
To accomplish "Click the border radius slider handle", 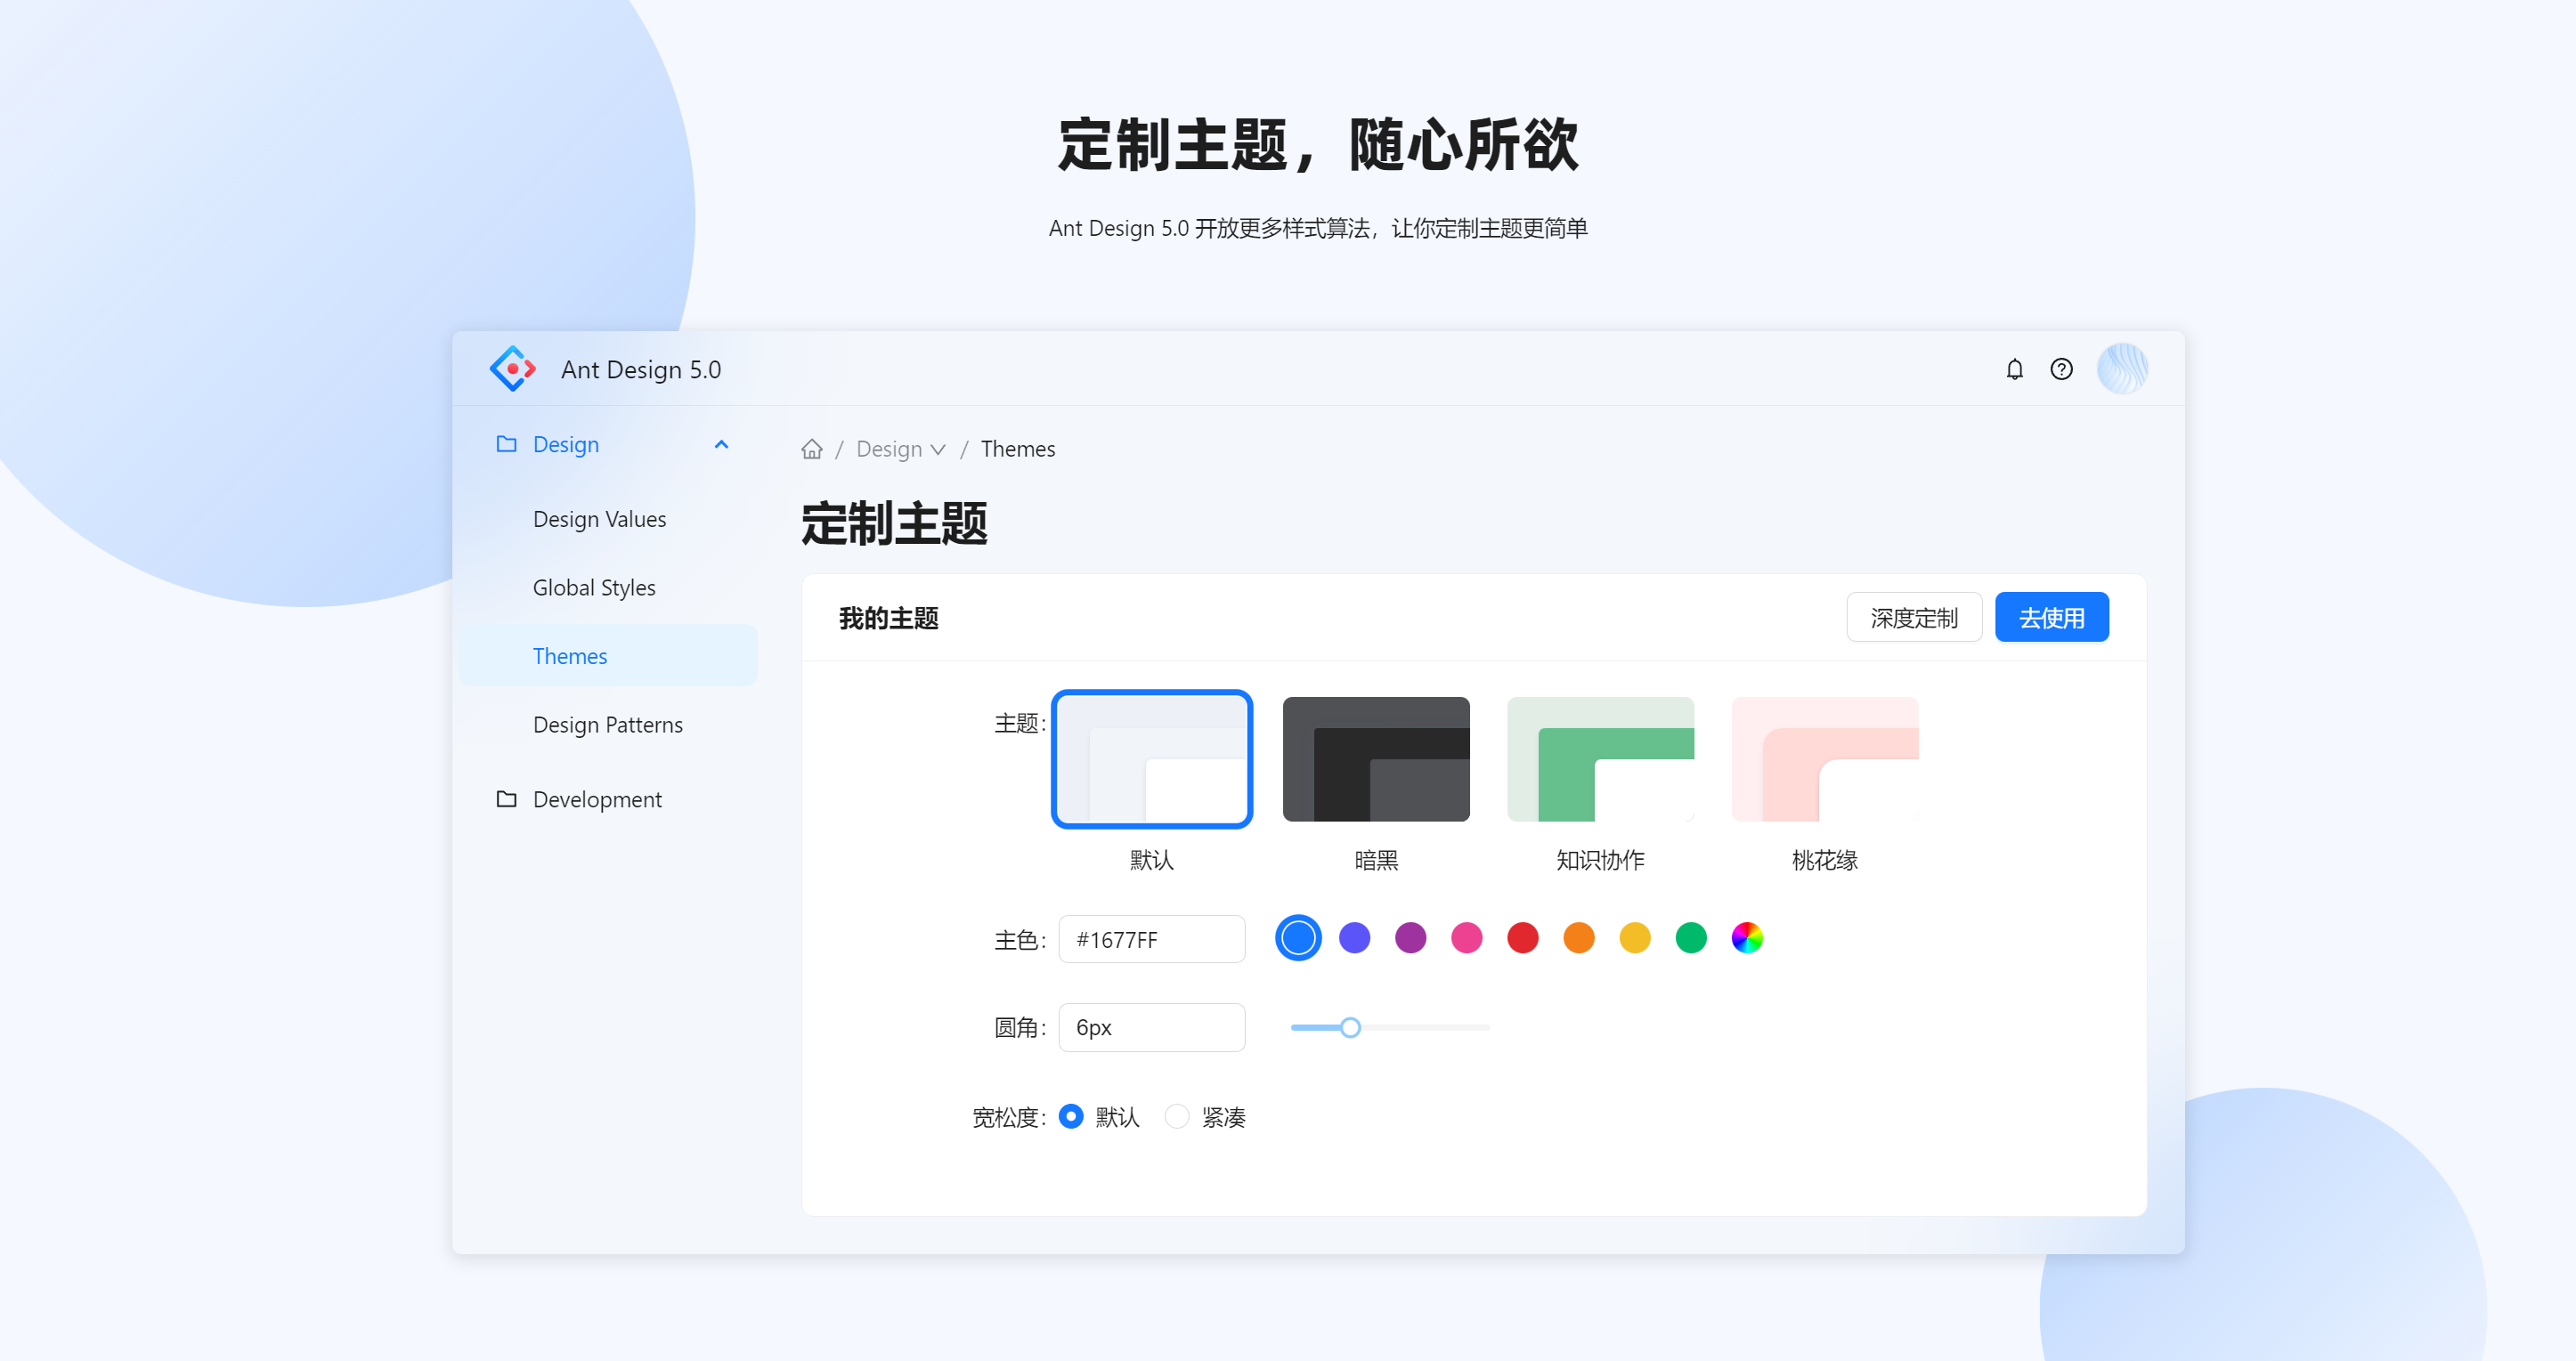I will pyautogui.click(x=1350, y=1027).
